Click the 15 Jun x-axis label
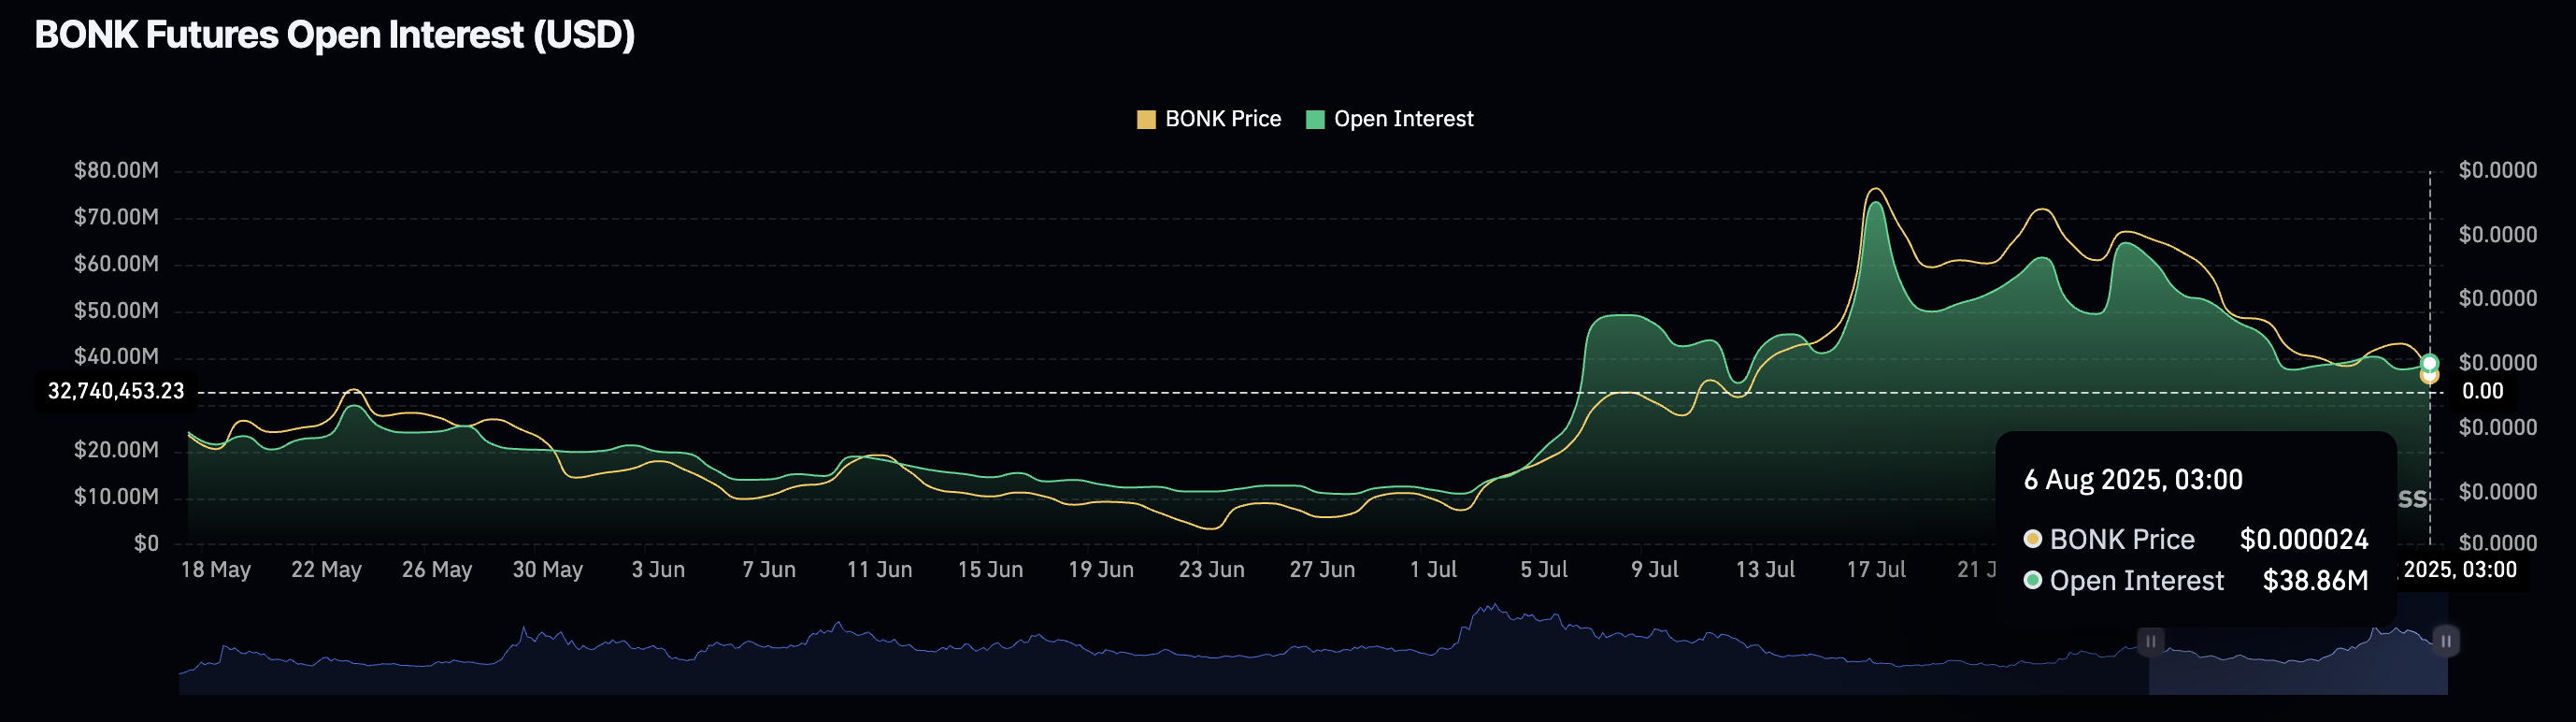 [991, 570]
